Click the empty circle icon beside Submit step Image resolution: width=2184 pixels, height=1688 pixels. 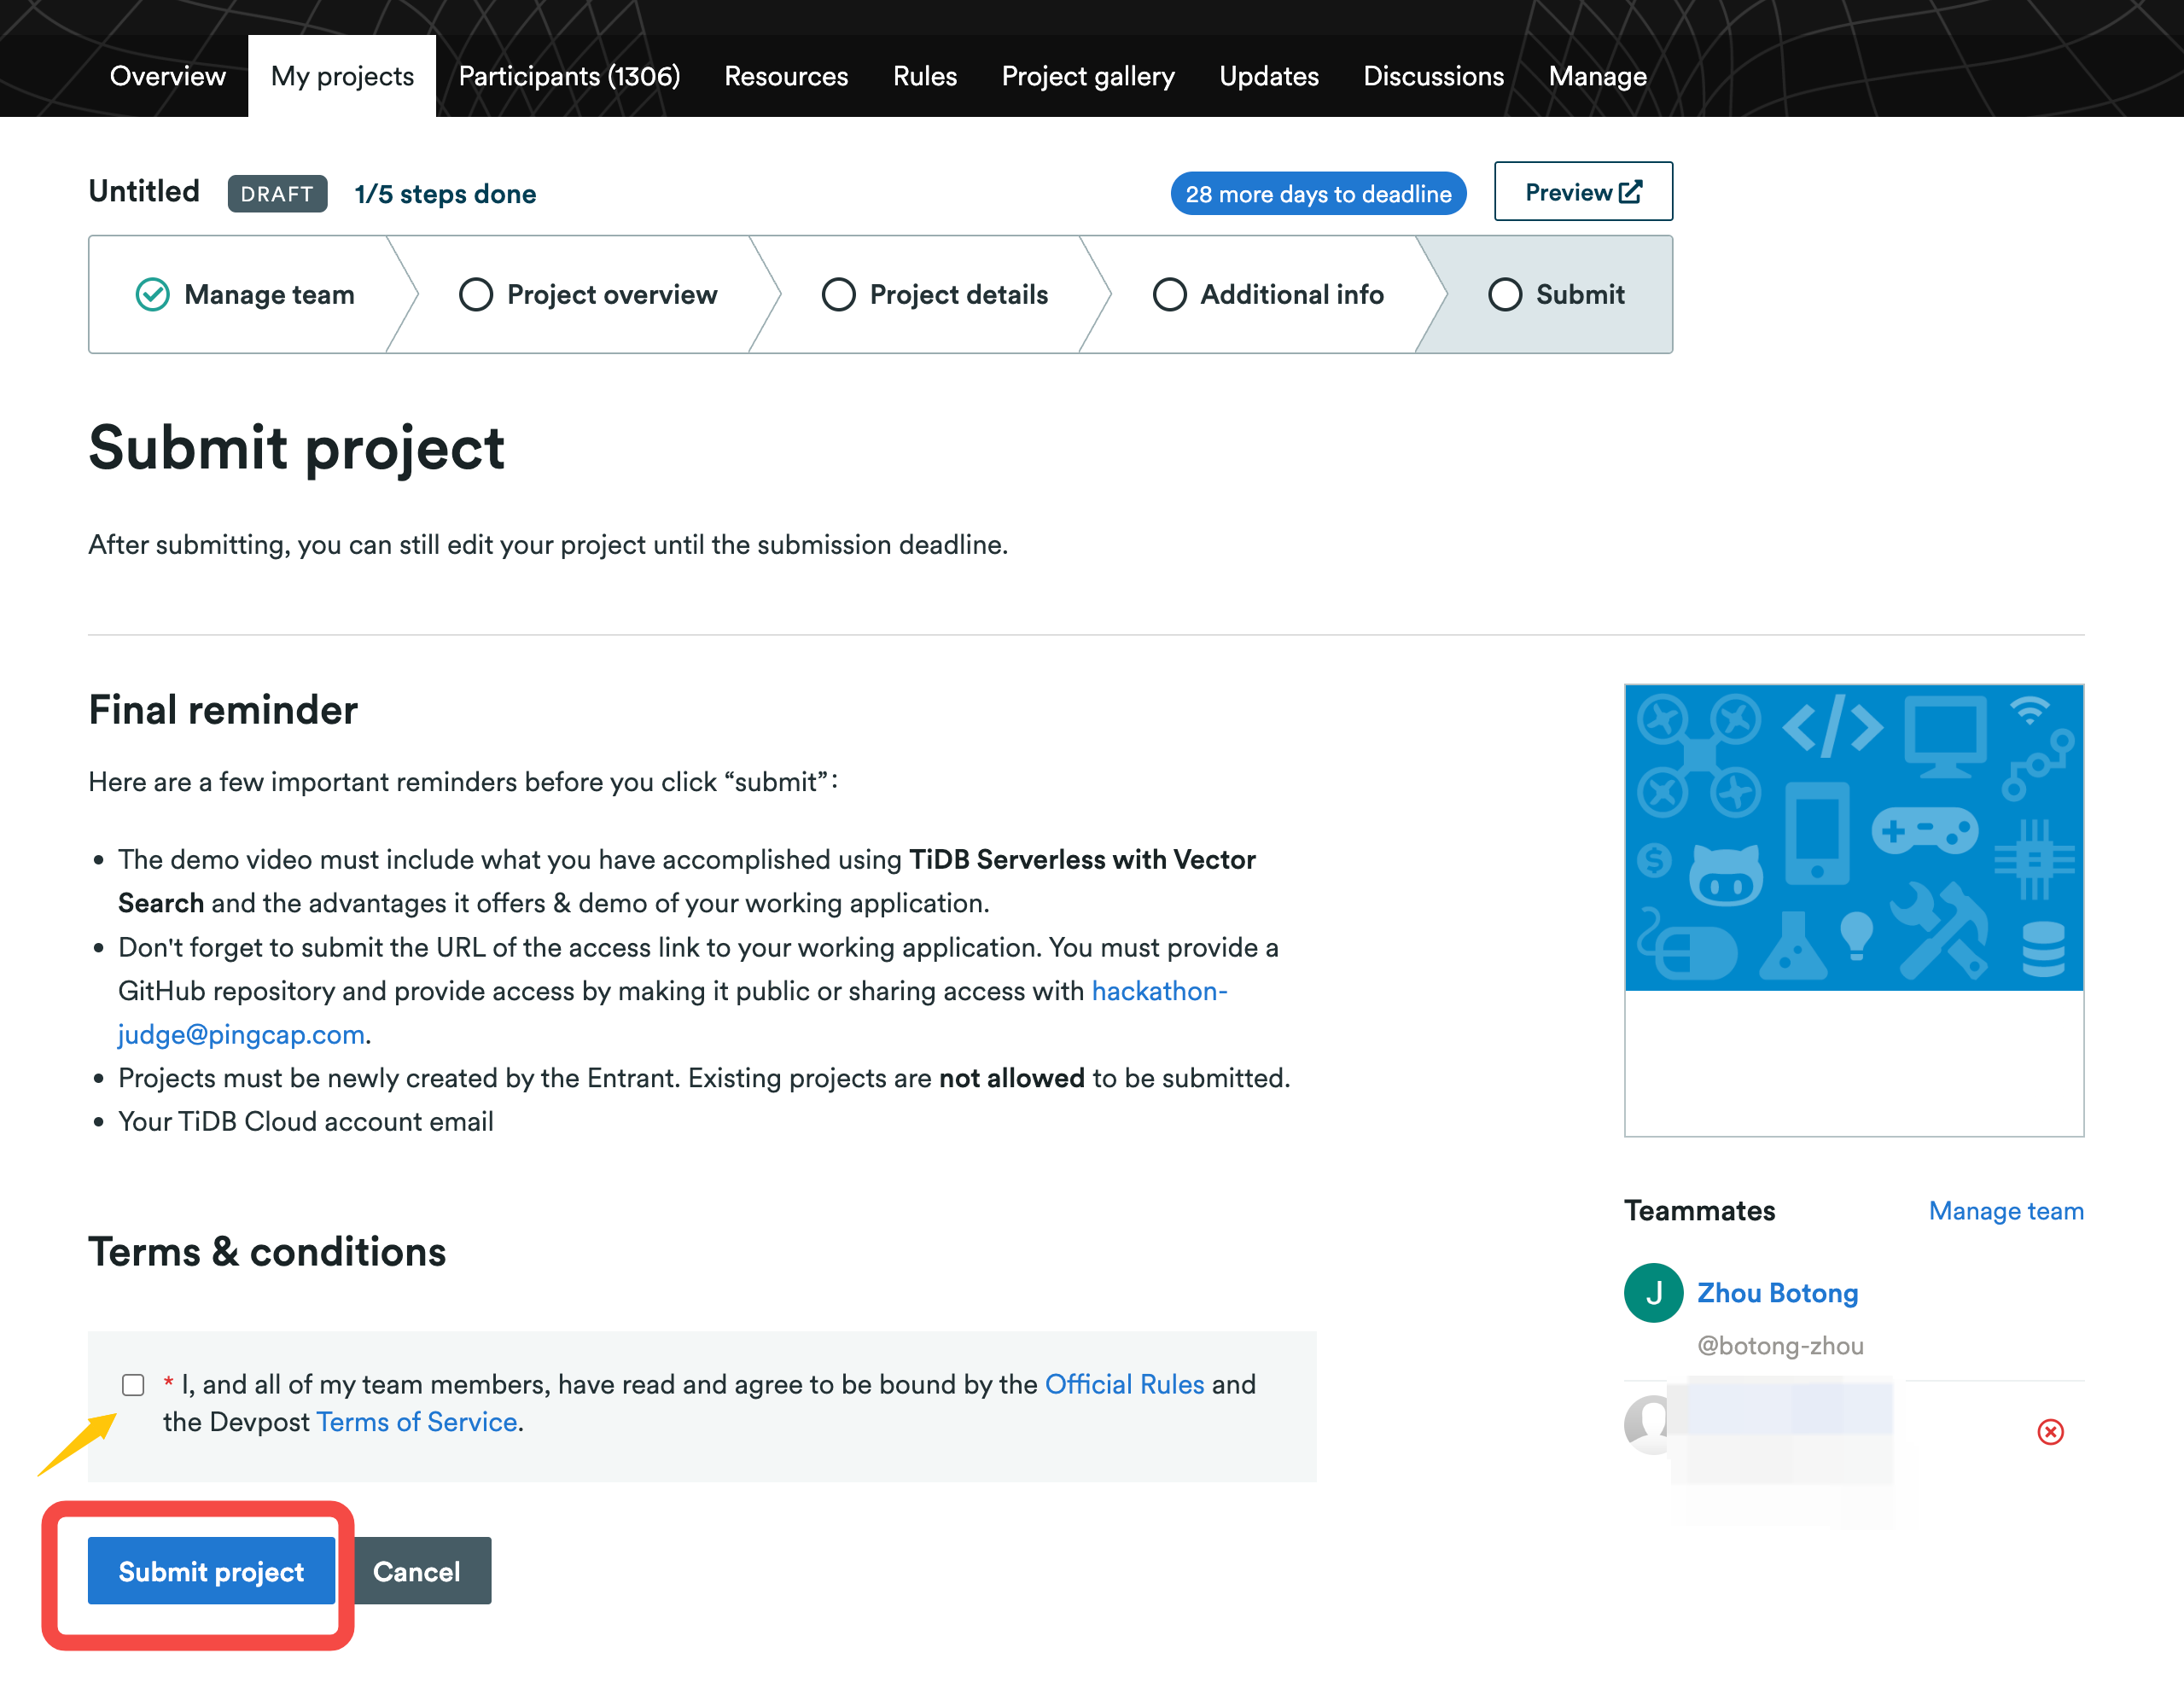click(1504, 294)
